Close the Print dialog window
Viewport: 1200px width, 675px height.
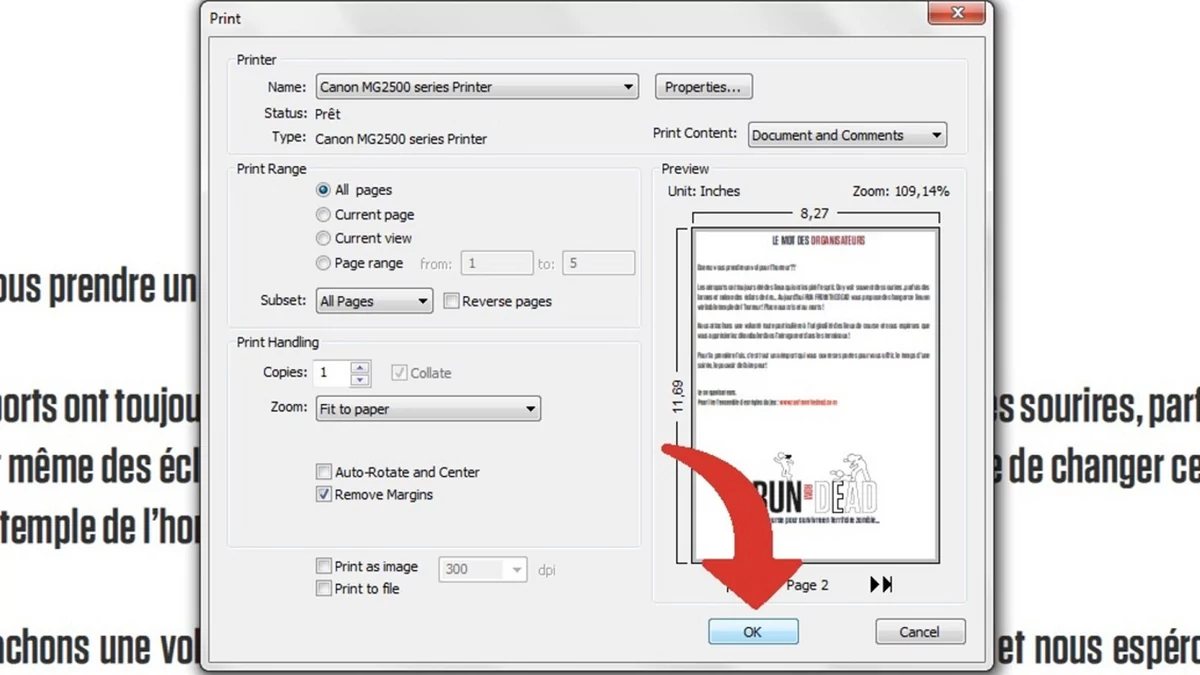(x=958, y=13)
